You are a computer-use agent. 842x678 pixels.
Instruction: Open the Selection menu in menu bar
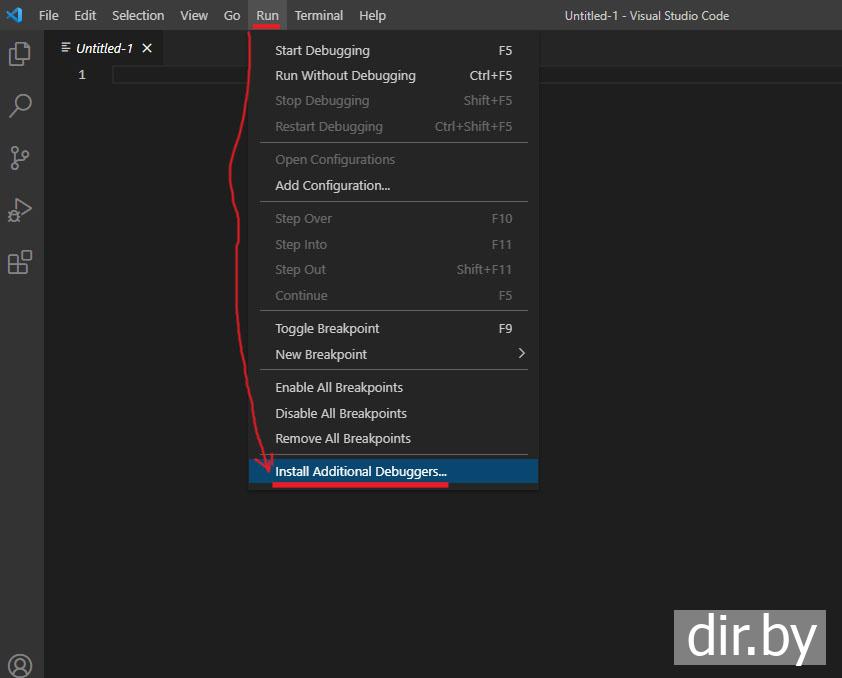click(x=138, y=15)
